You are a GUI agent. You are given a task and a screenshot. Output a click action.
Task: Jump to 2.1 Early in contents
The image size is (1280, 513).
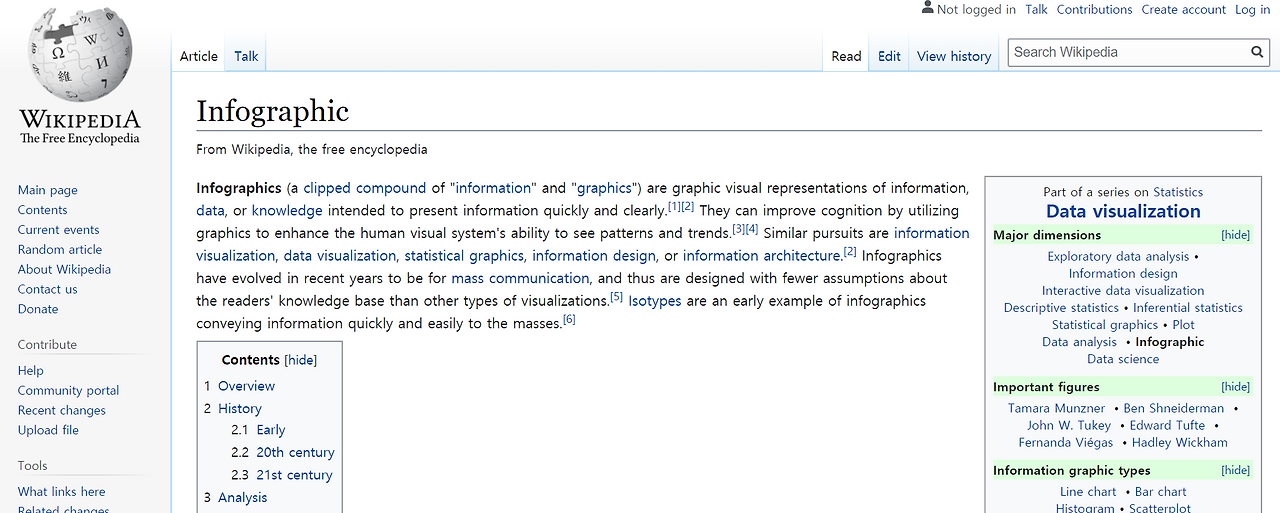coord(258,430)
